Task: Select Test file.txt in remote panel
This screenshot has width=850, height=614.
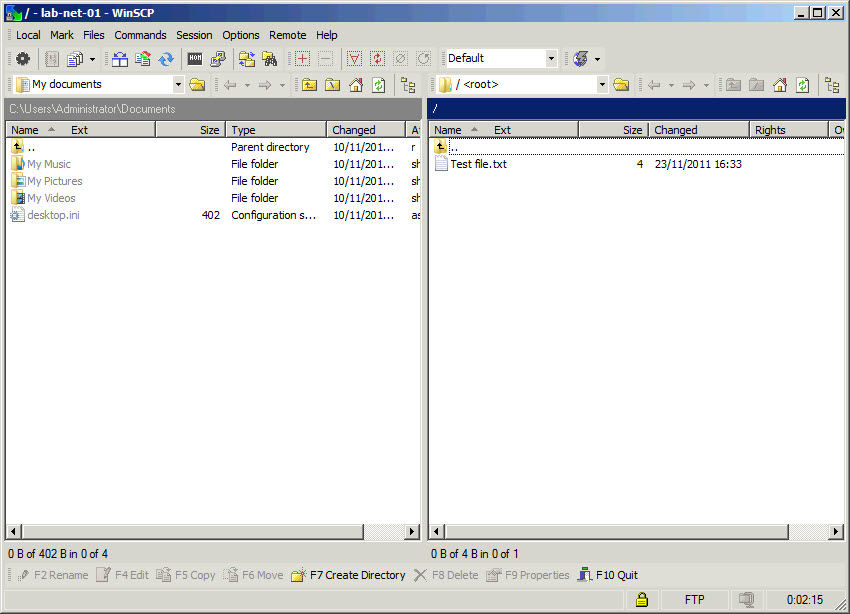Action: pyautogui.click(x=479, y=164)
